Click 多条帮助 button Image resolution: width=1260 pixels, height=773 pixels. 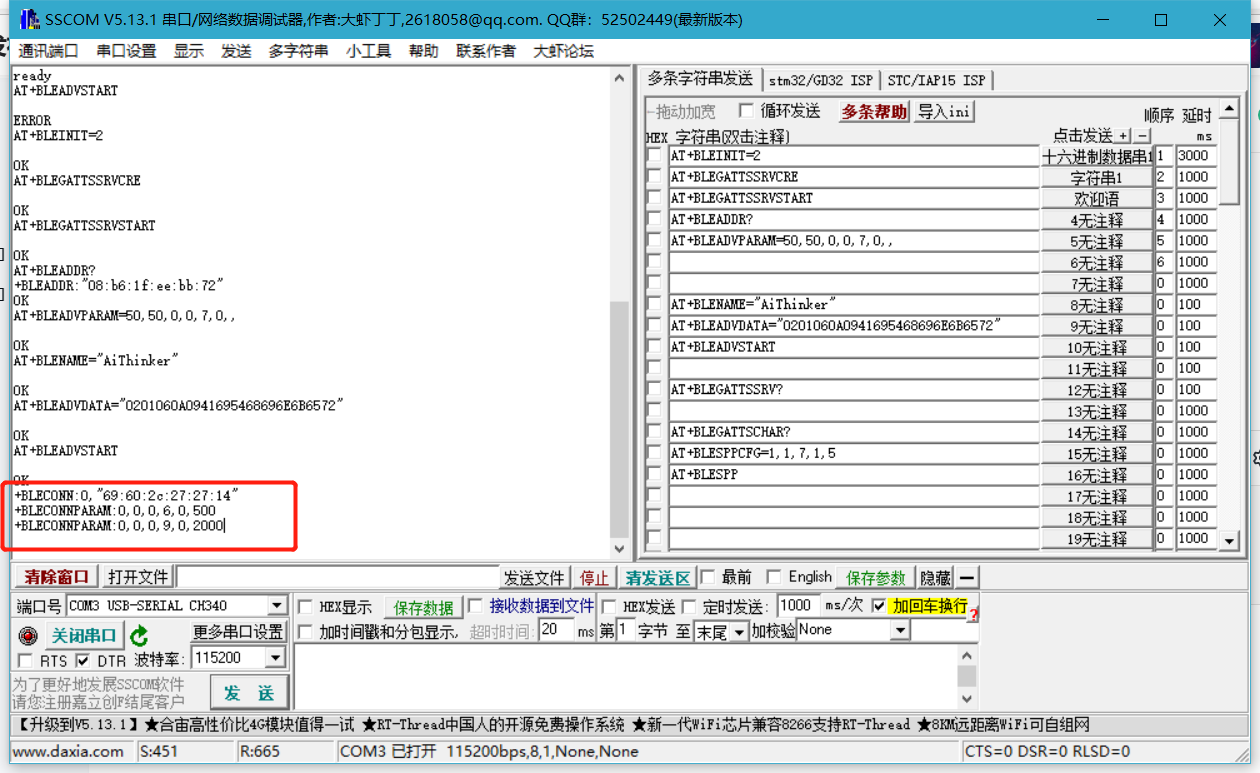click(874, 111)
